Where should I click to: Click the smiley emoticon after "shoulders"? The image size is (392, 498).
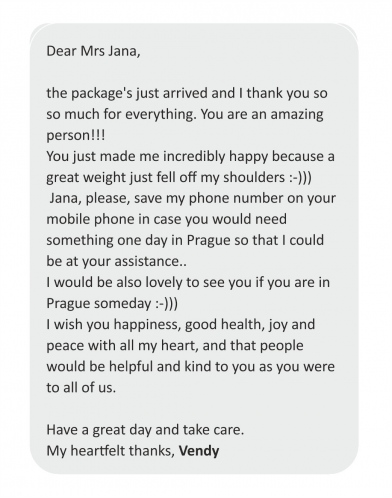coord(300,177)
